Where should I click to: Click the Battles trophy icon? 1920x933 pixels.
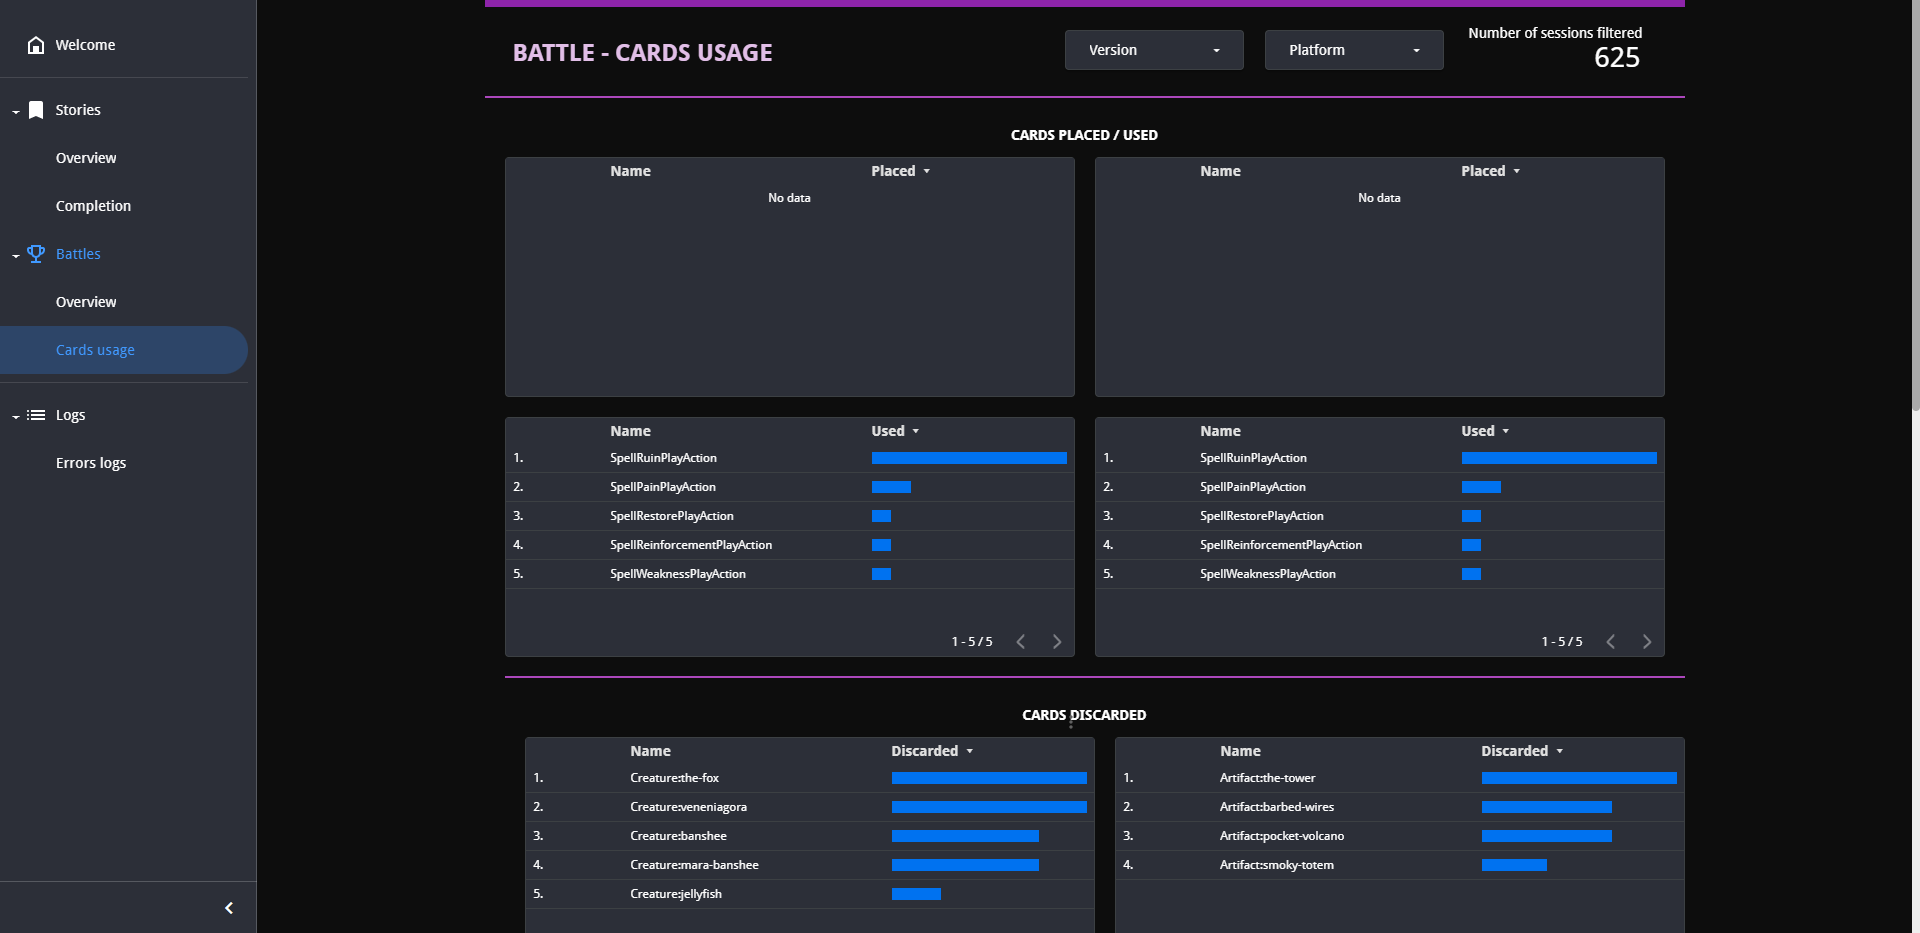click(36, 254)
